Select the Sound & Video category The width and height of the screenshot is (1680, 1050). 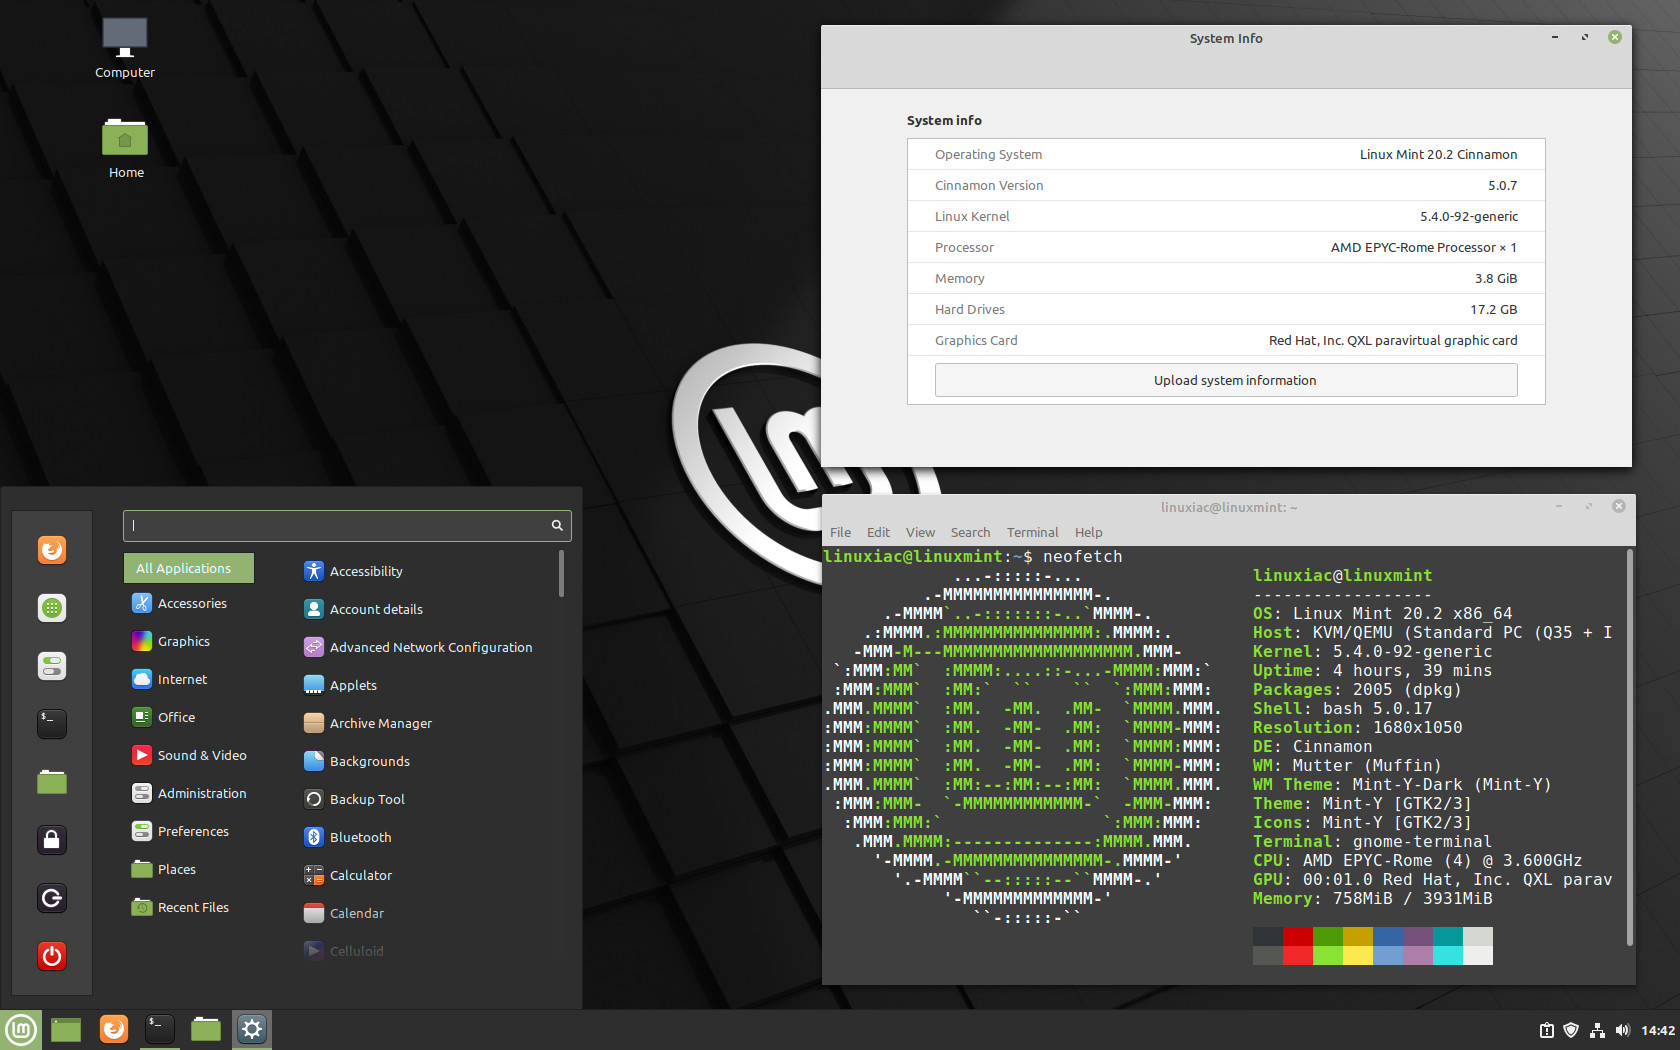pos(189,755)
